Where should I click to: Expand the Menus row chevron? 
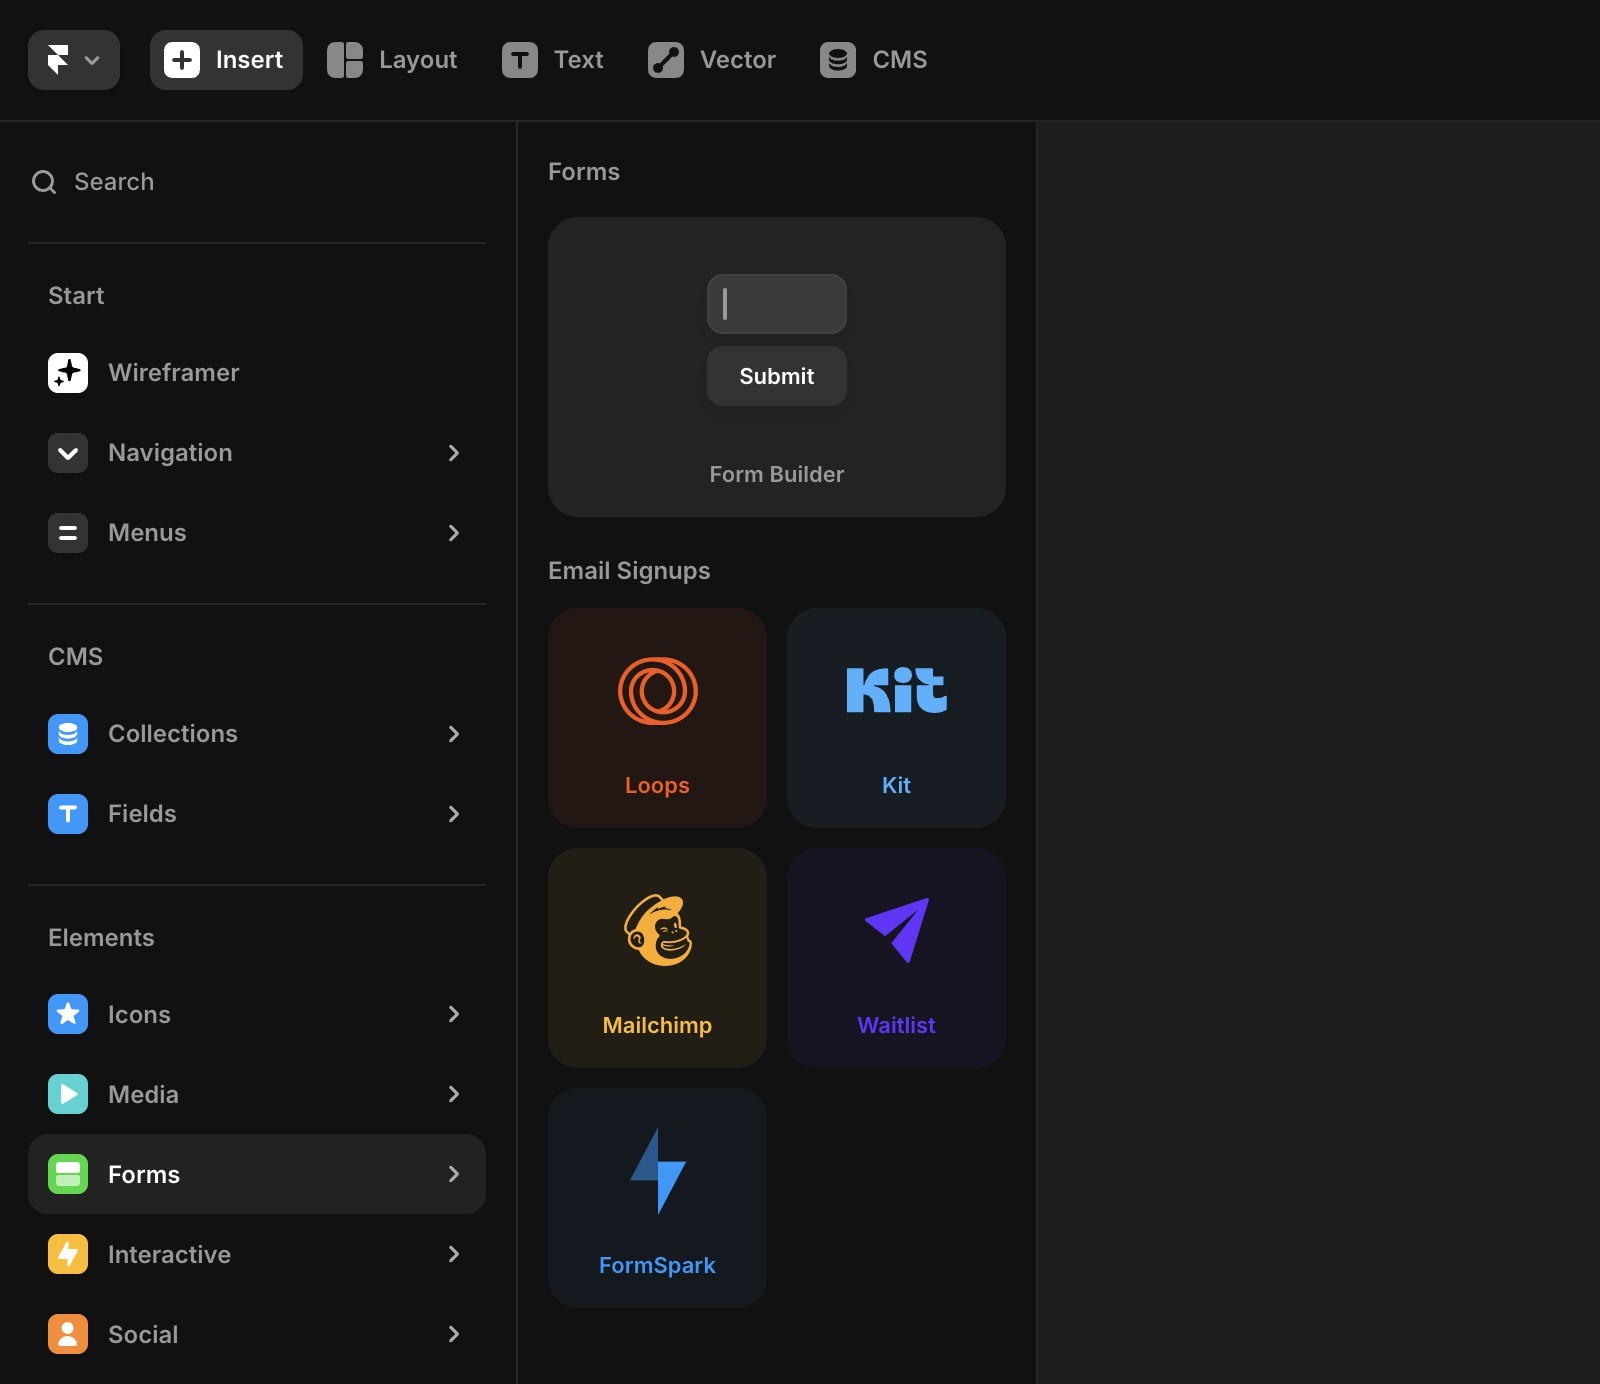(454, 533)
